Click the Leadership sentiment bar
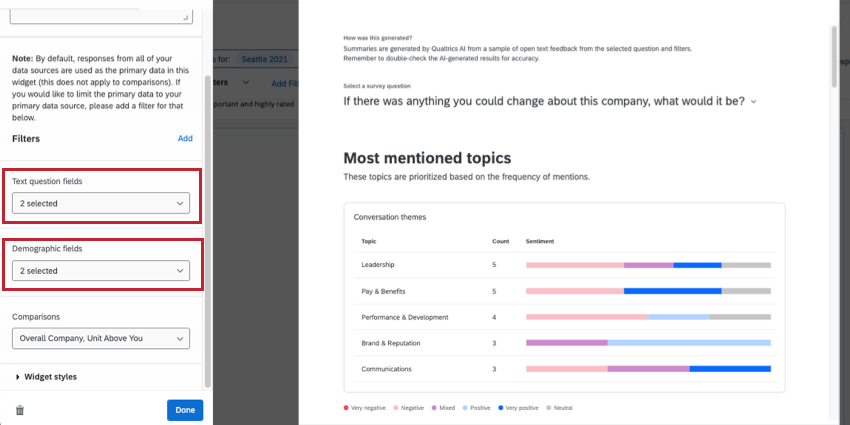 pos(648,265)
